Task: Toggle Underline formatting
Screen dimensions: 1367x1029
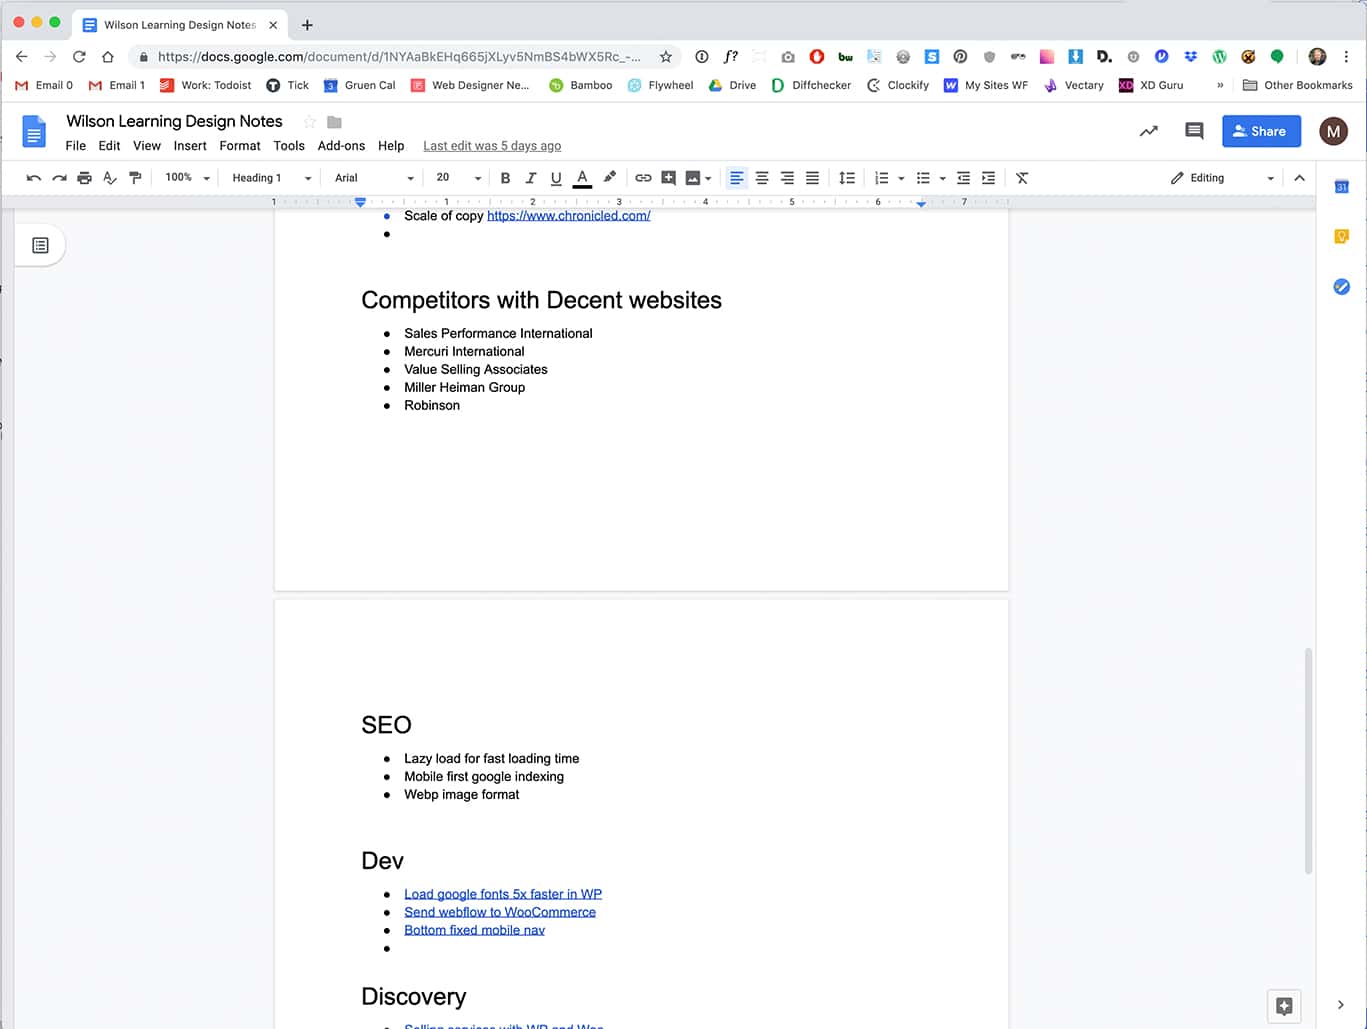Action: [x=556, y=178]
